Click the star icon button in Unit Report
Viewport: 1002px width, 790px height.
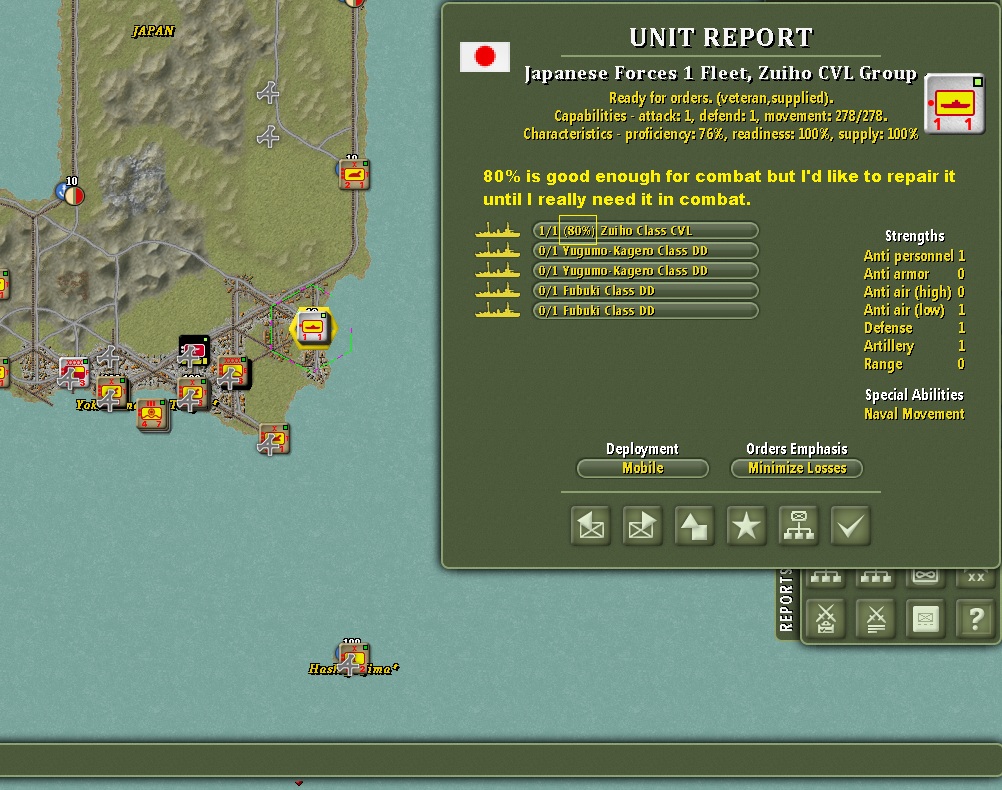(746, 525)
